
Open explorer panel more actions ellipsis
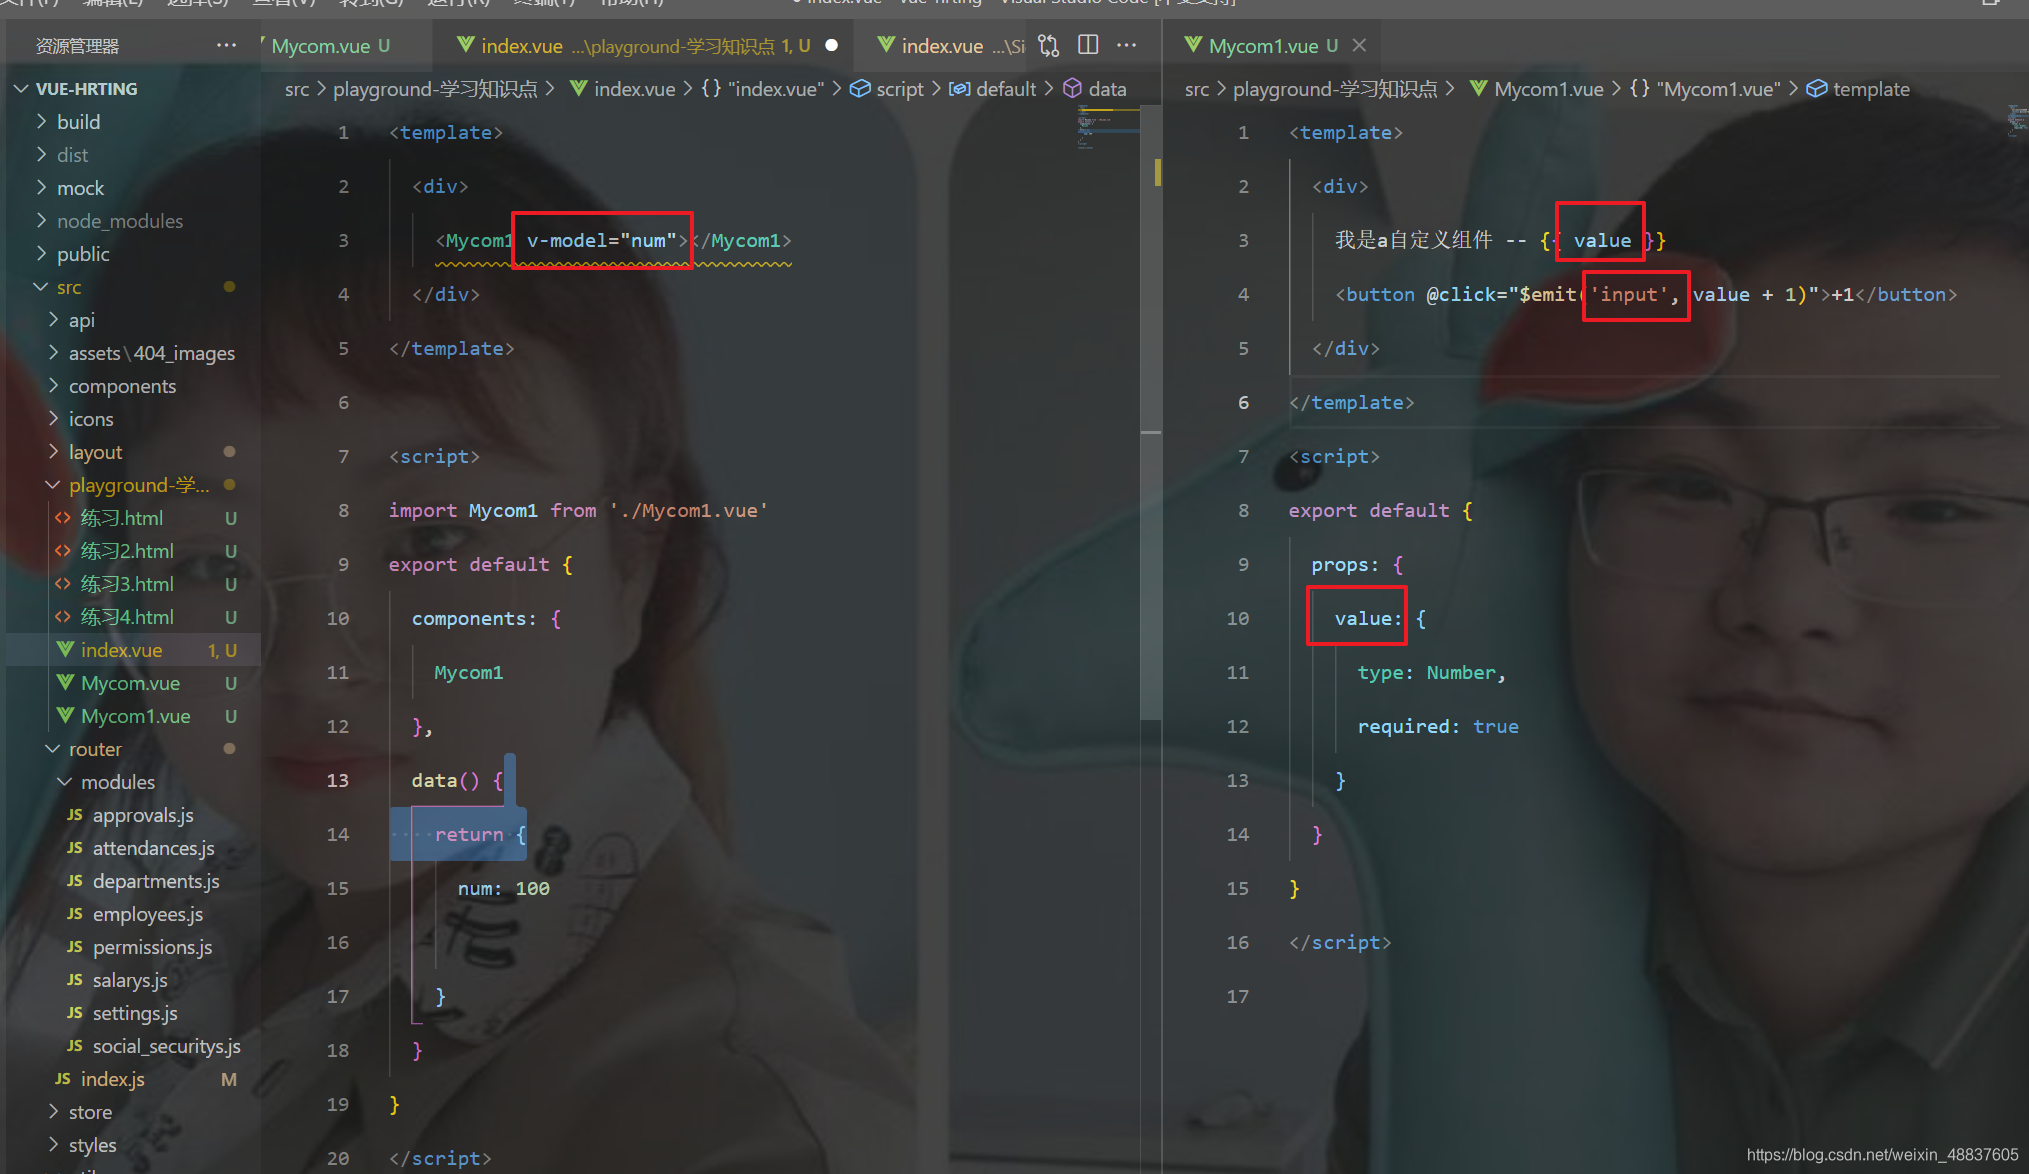226,45
